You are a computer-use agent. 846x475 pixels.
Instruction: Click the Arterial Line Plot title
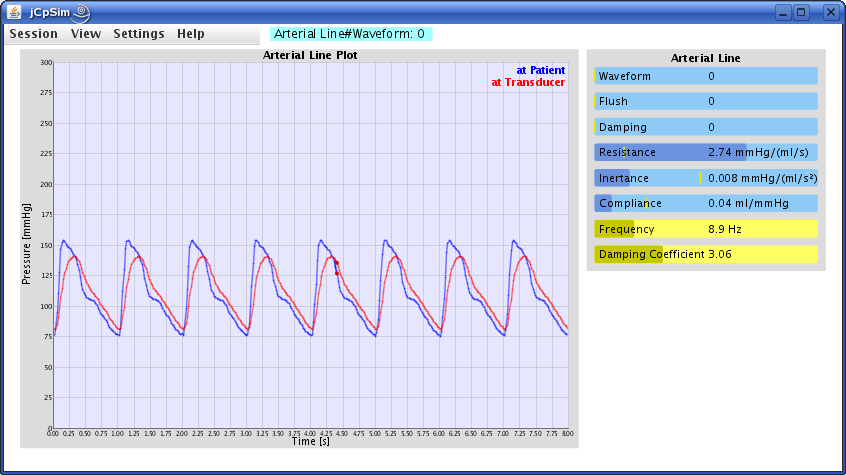(x=310, y=55)
